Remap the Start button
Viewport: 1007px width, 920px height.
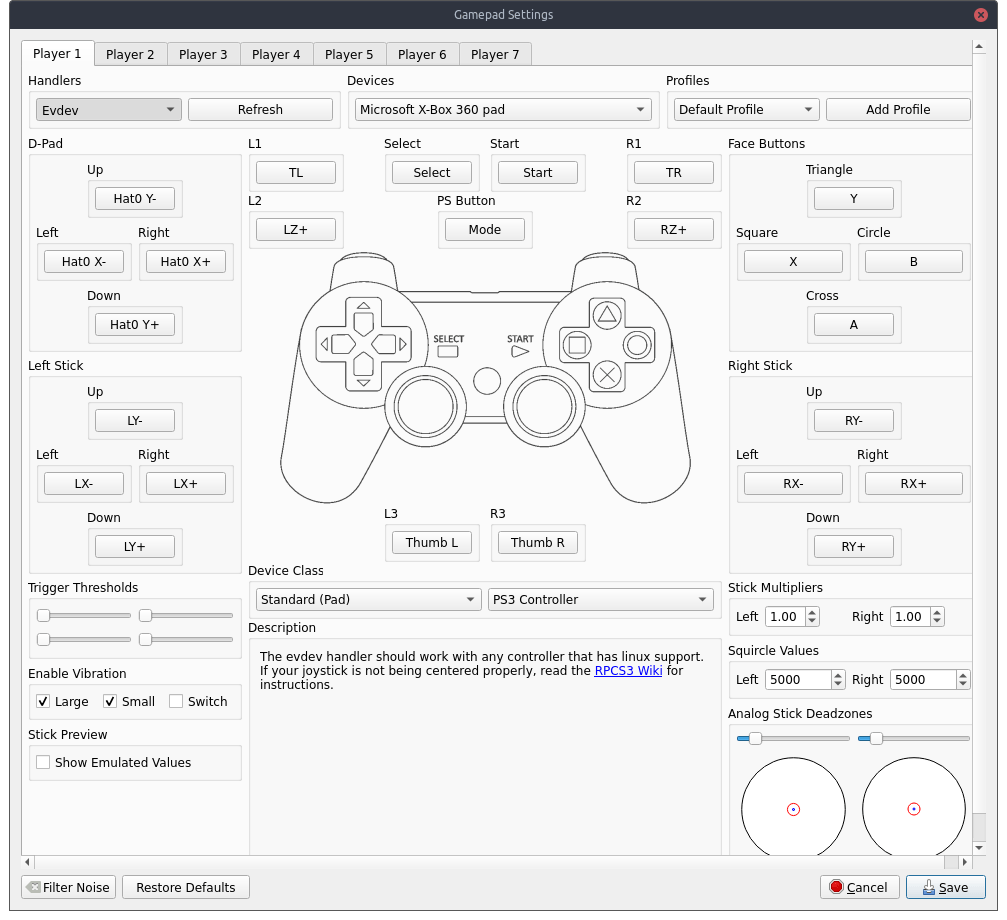[538, 172]
